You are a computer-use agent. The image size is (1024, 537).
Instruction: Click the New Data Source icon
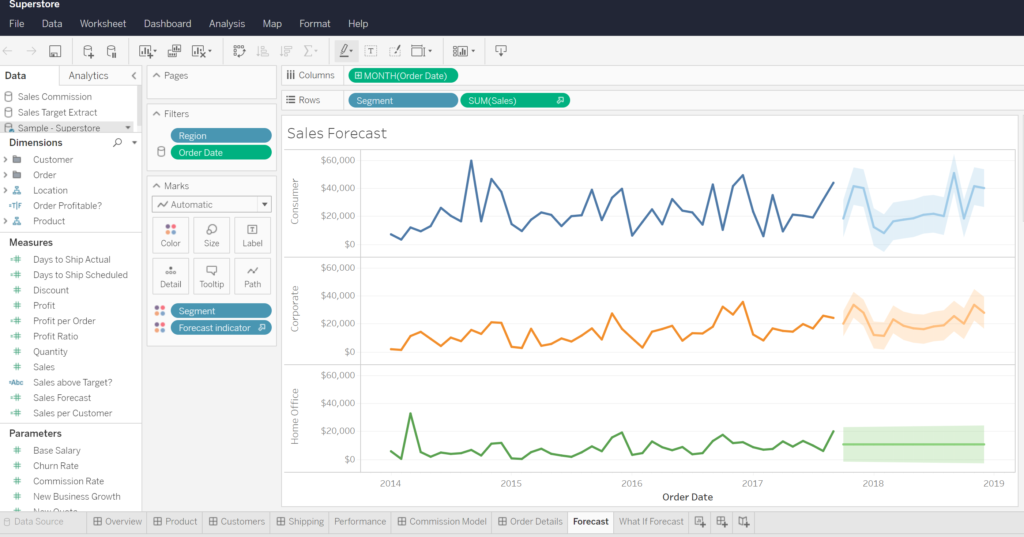pos(88,51)
